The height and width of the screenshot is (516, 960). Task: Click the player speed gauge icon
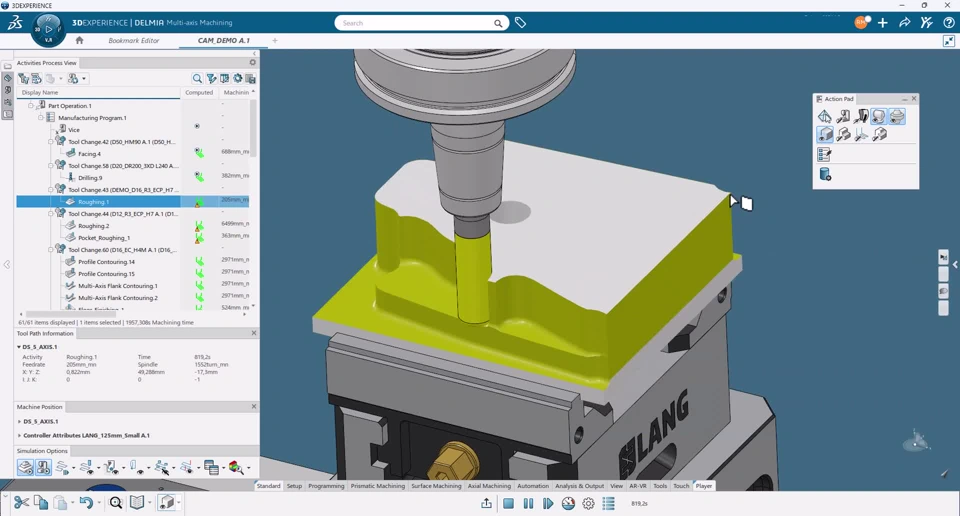pos(568,503)
